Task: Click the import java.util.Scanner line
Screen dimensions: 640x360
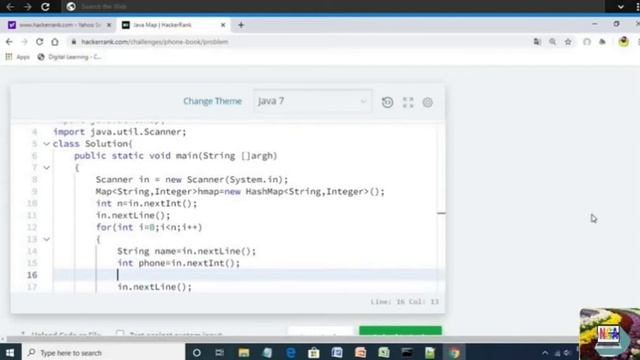Action: pyautogui.click(x=120, y=132)
